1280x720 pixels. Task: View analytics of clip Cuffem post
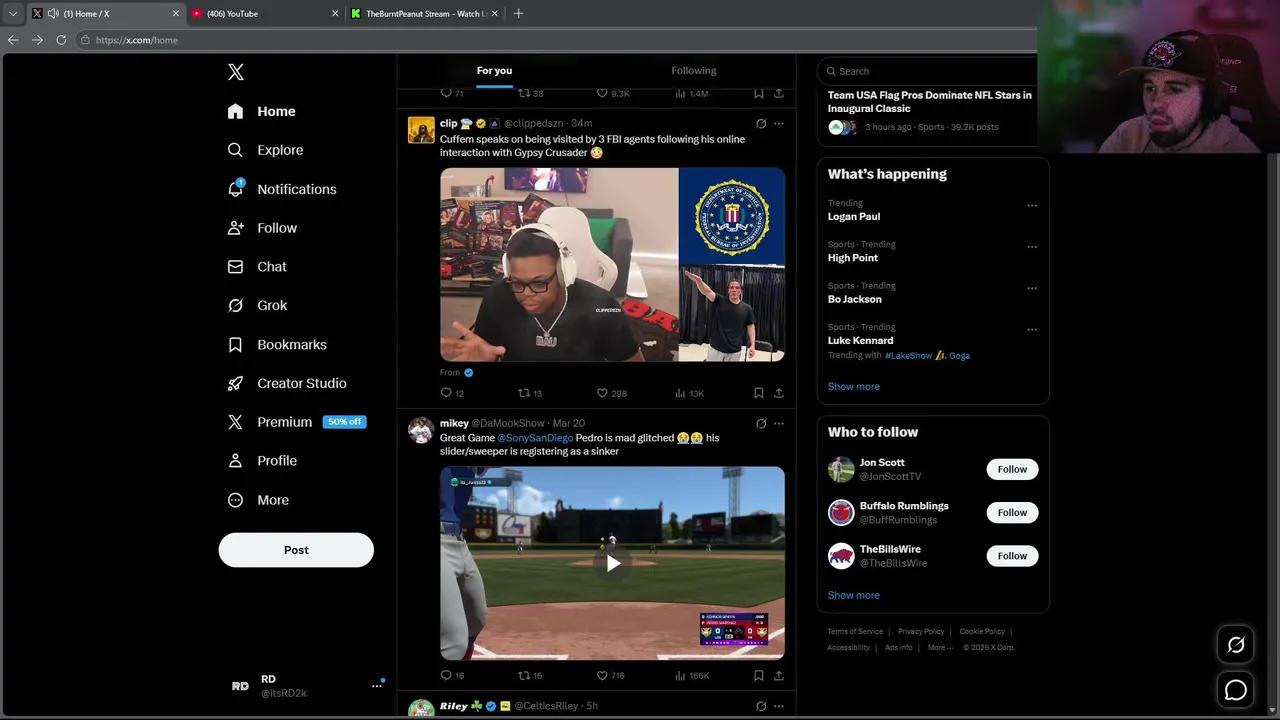[x=689, y=393]
